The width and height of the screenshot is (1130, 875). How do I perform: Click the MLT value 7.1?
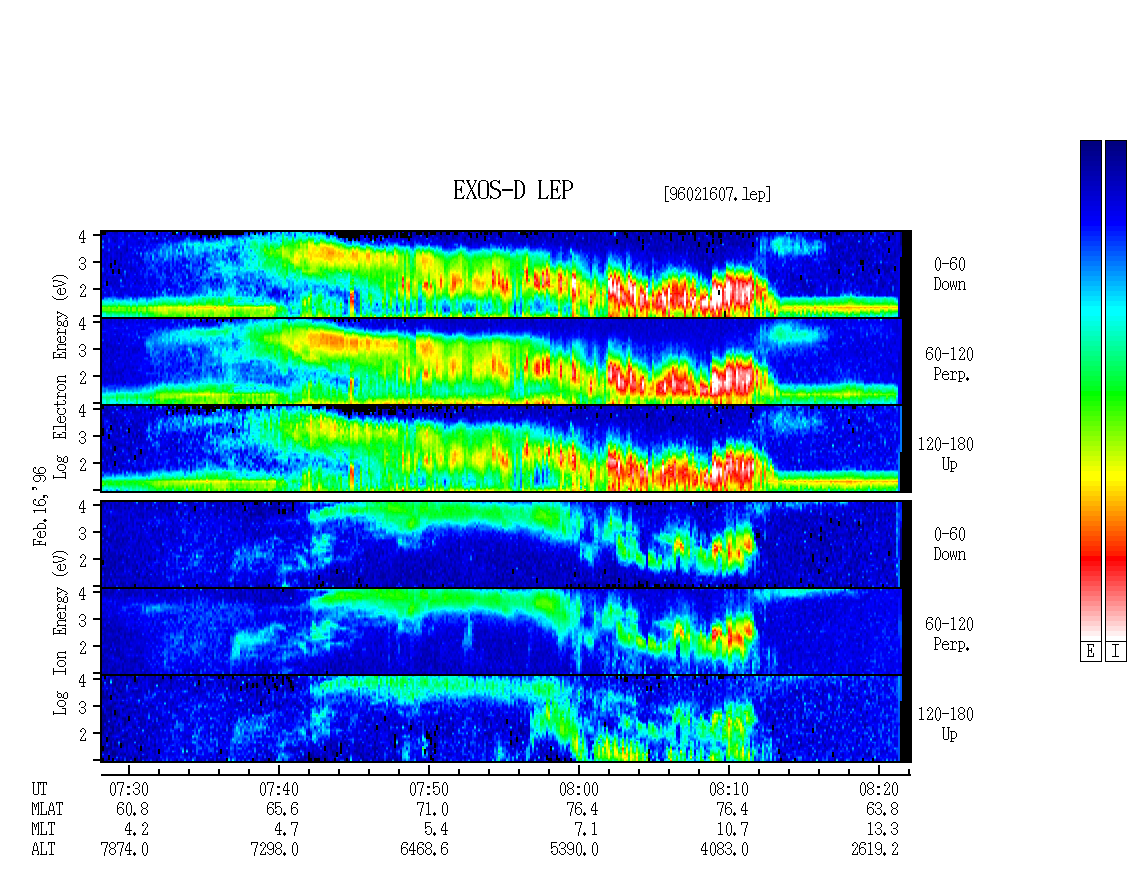587,830
